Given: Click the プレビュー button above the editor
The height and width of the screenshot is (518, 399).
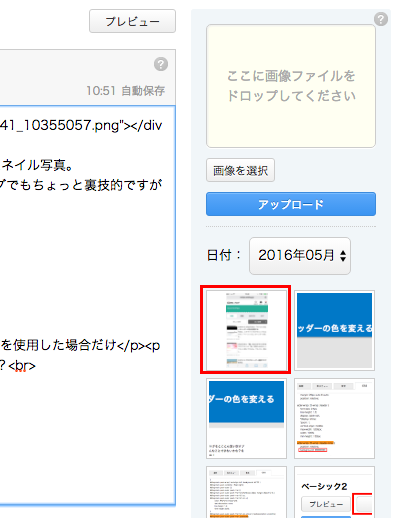Looking at the screenshot, I should point(132,21).
